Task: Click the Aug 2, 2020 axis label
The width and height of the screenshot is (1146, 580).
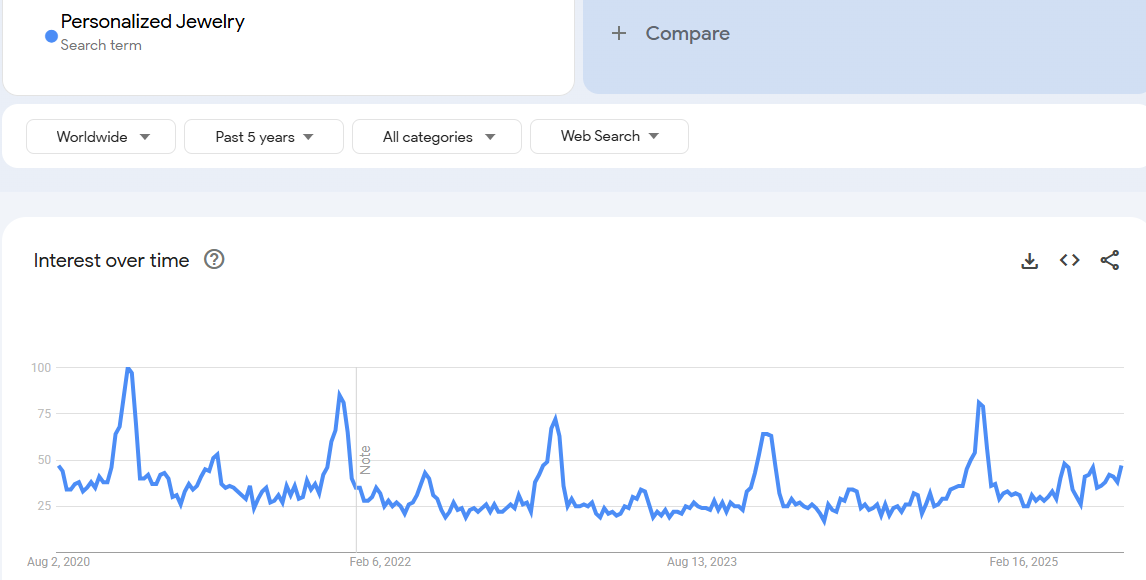Action: tap(59, 562)
